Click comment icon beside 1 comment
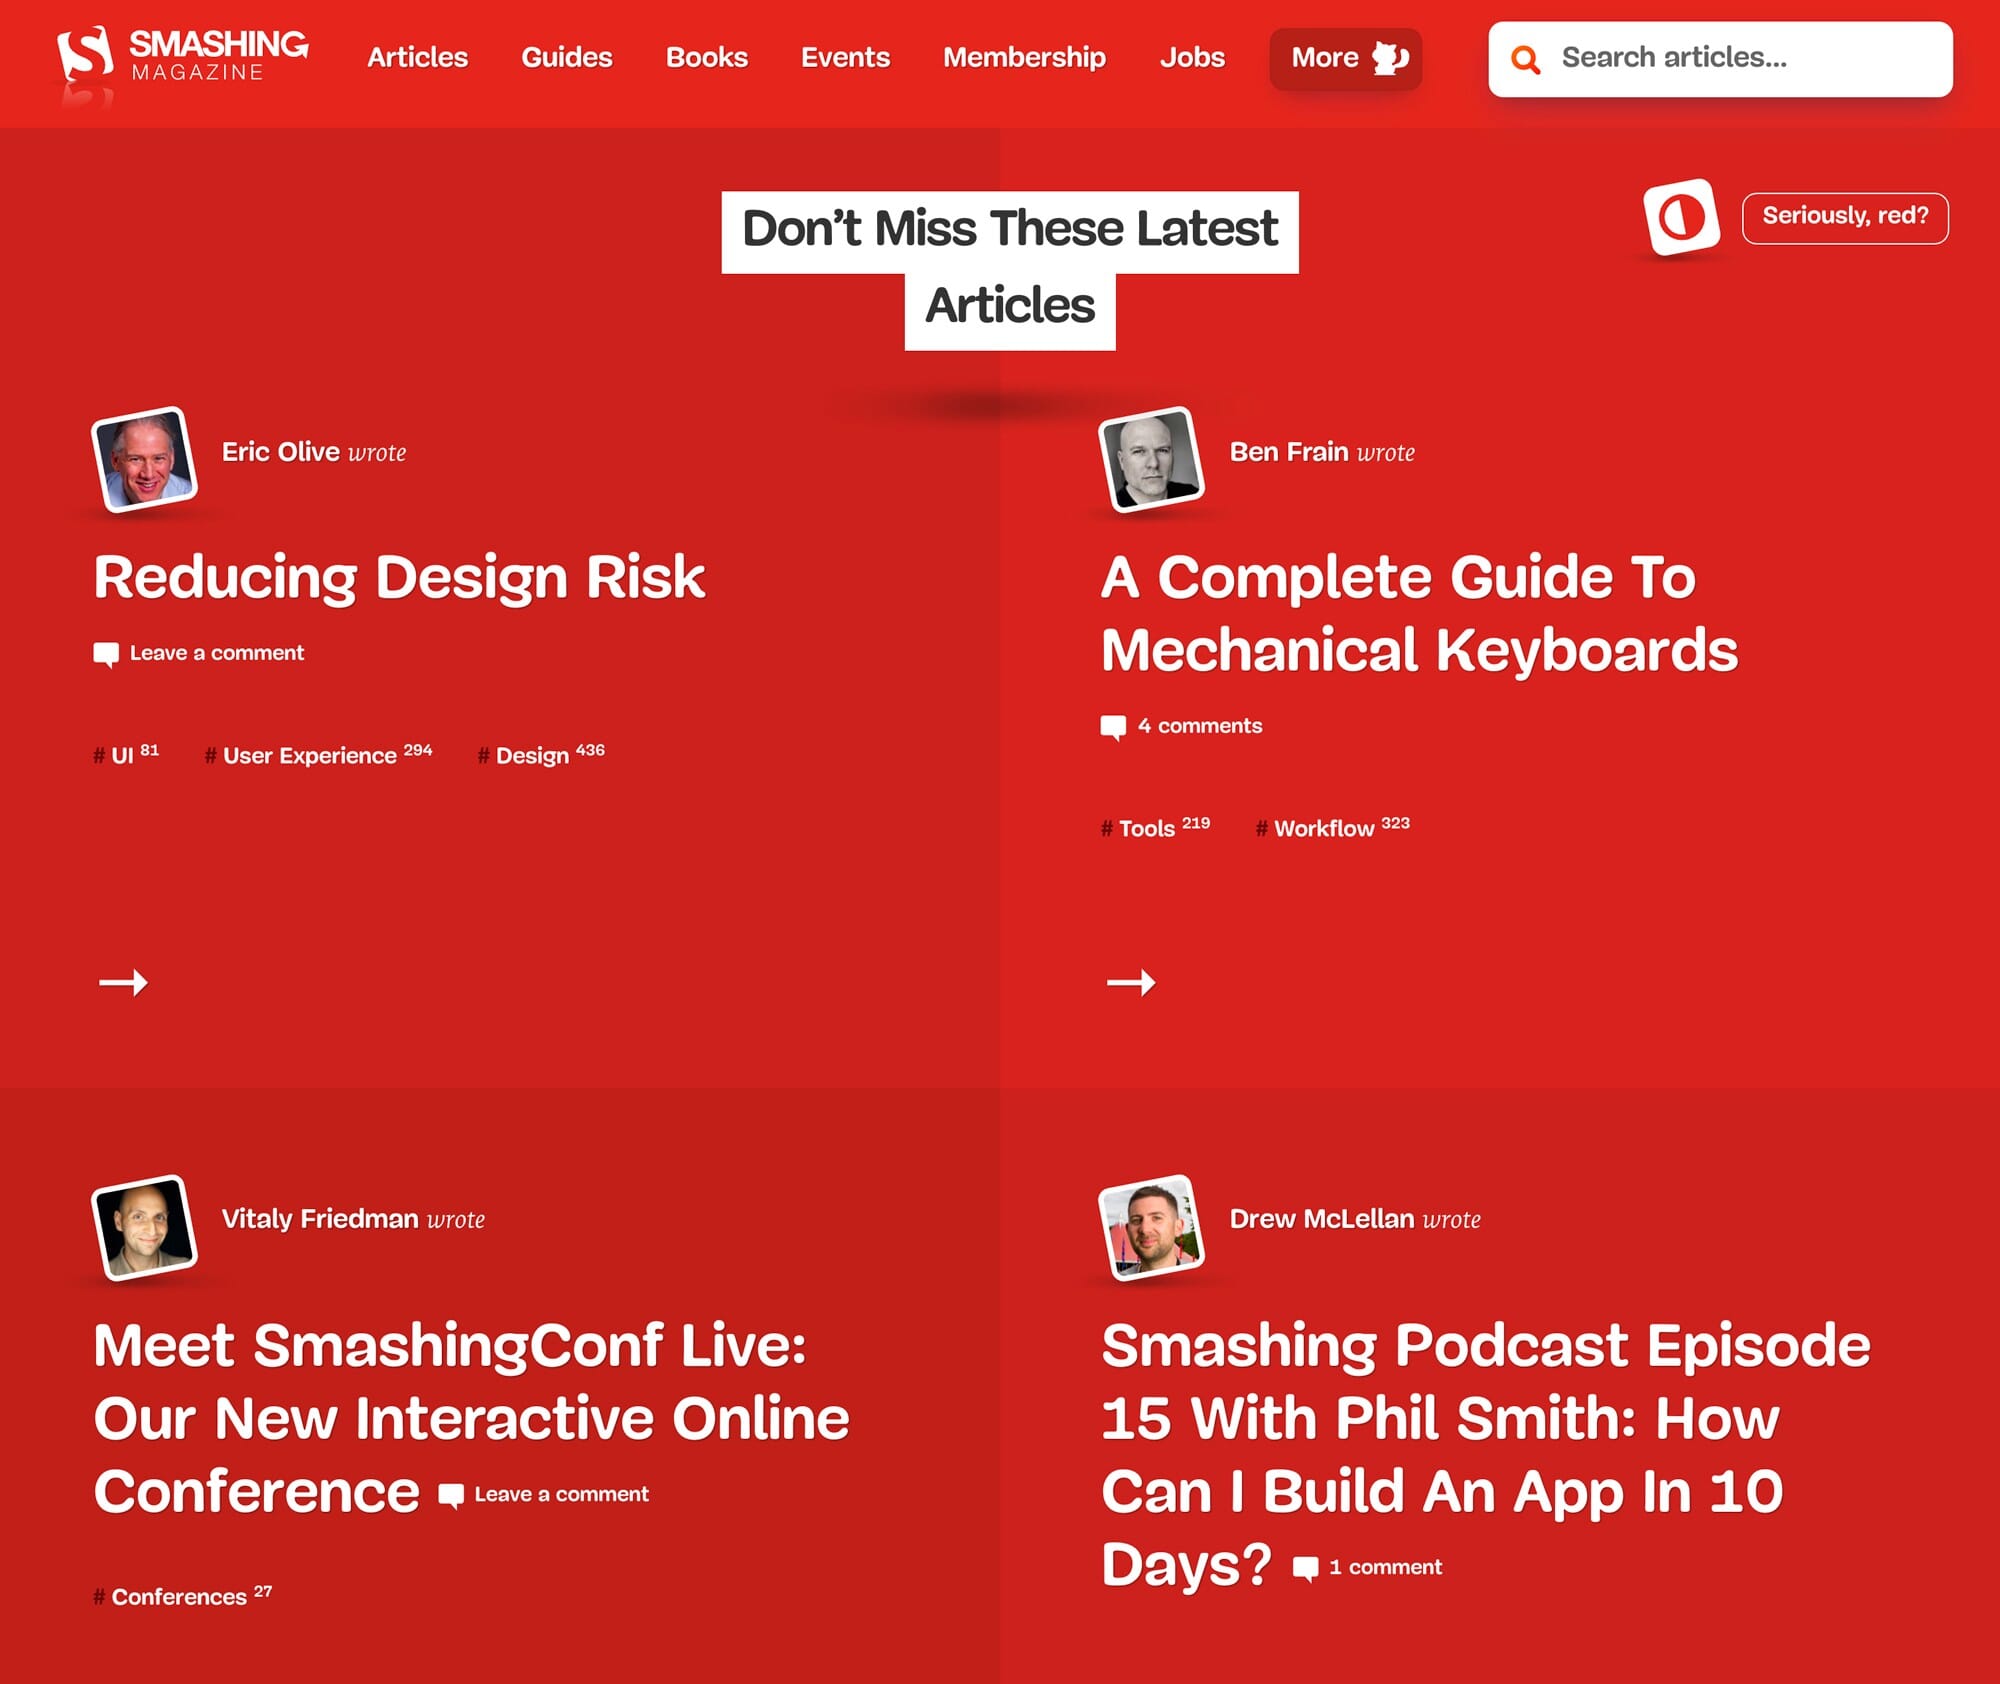2000x1684 pixels. (x=1305, y=1569)
